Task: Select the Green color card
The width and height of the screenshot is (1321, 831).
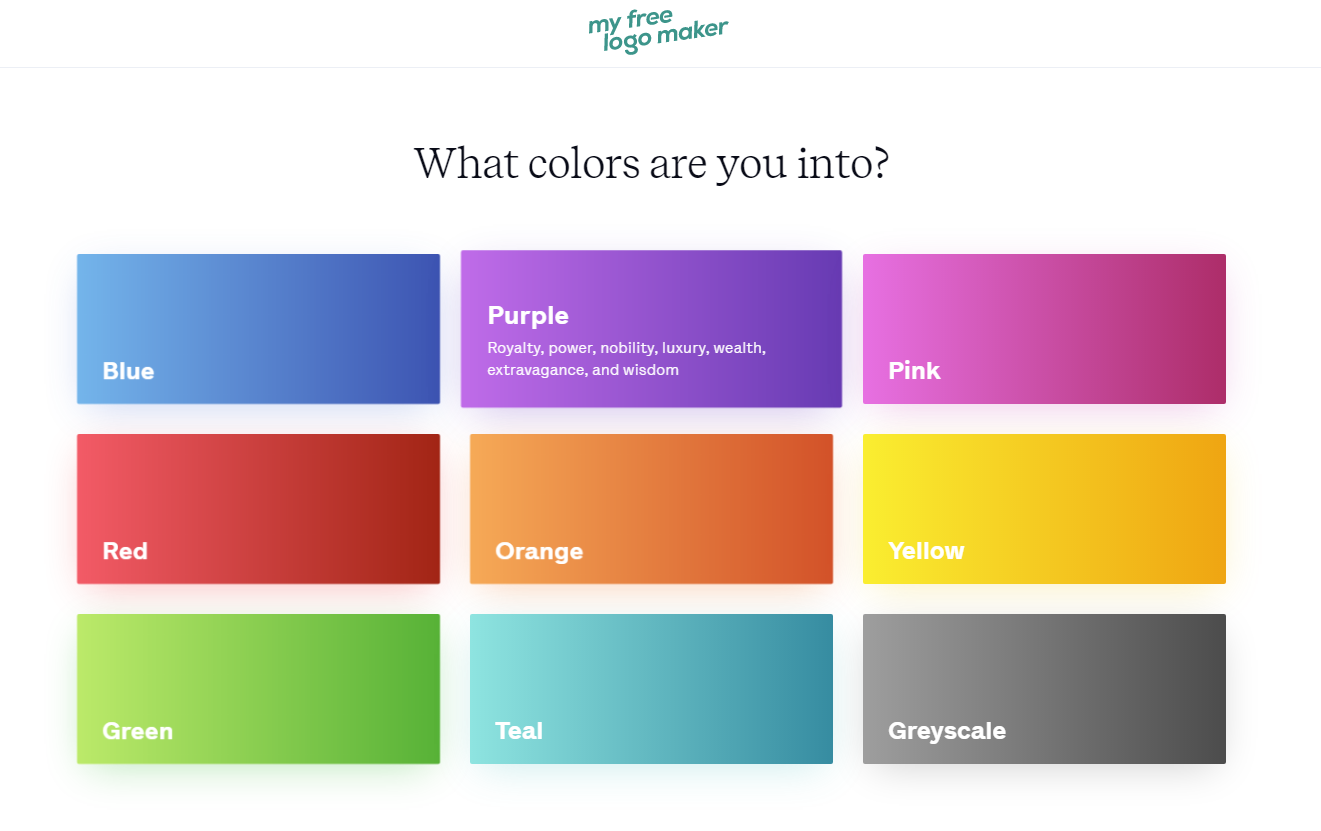Action: 258,689
